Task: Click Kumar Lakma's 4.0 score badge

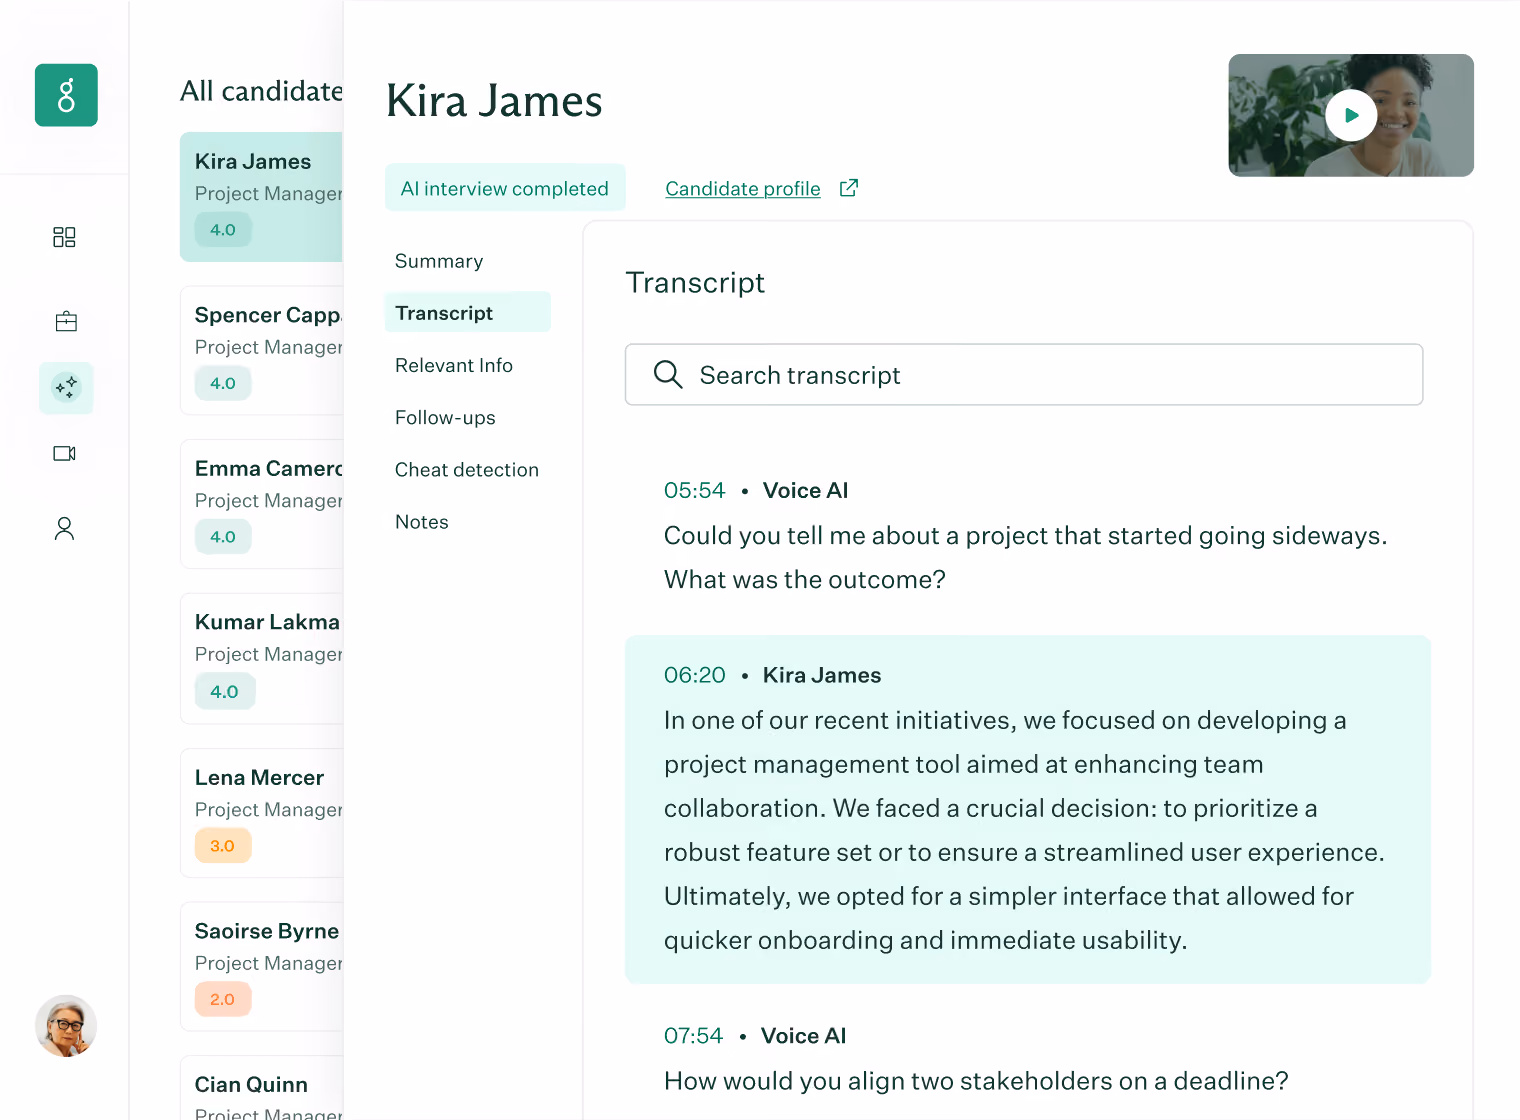Action: coord(225,691)
